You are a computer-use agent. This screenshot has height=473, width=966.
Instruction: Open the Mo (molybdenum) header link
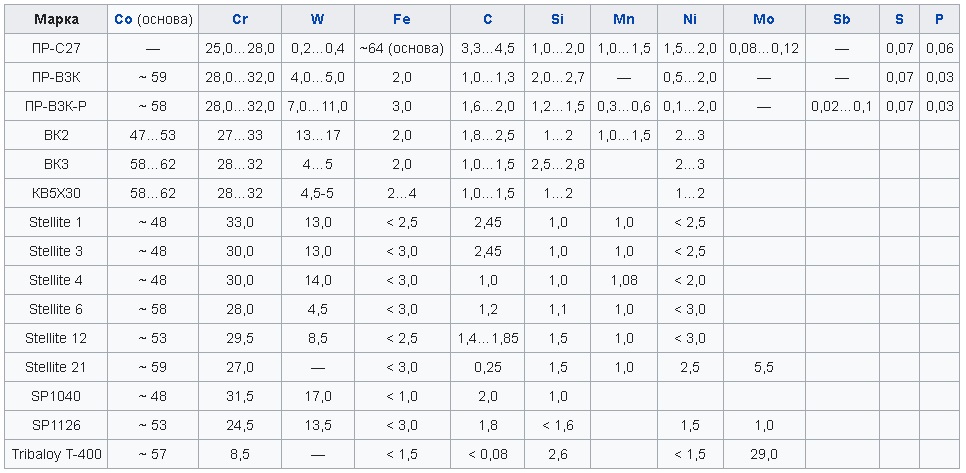[764, 20]
